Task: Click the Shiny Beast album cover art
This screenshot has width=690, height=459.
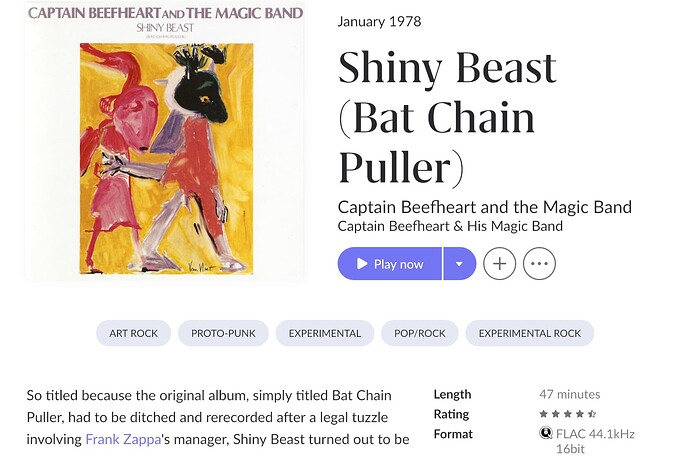Action: pos(165,142)
